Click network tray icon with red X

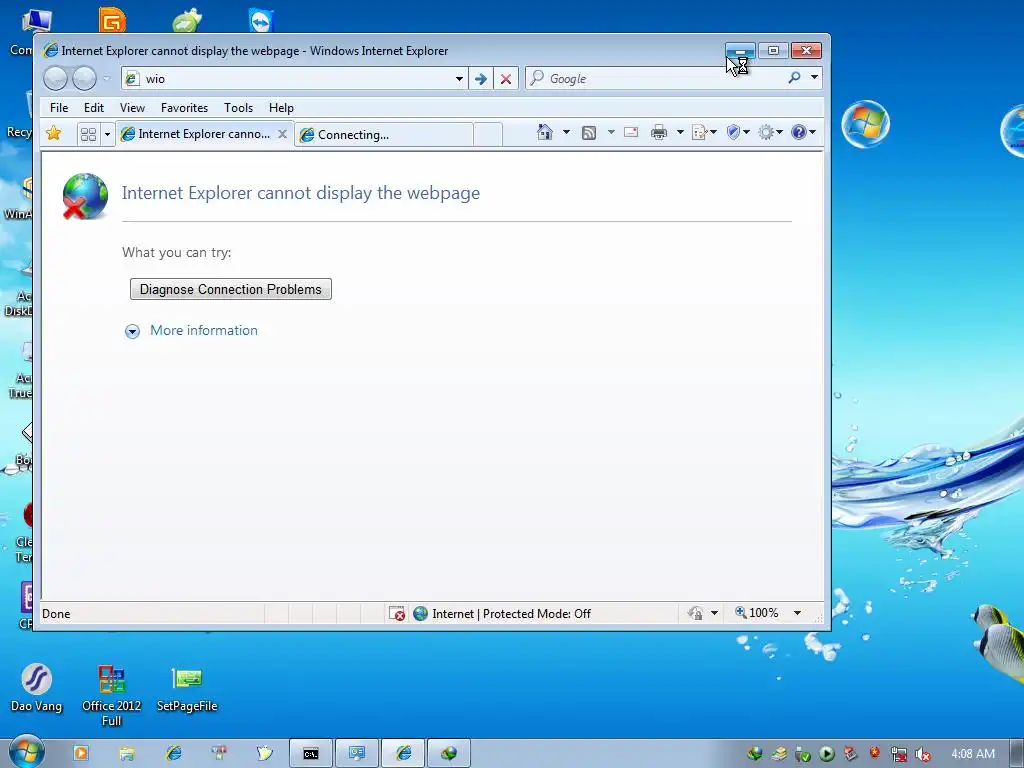tap(899, 755)
